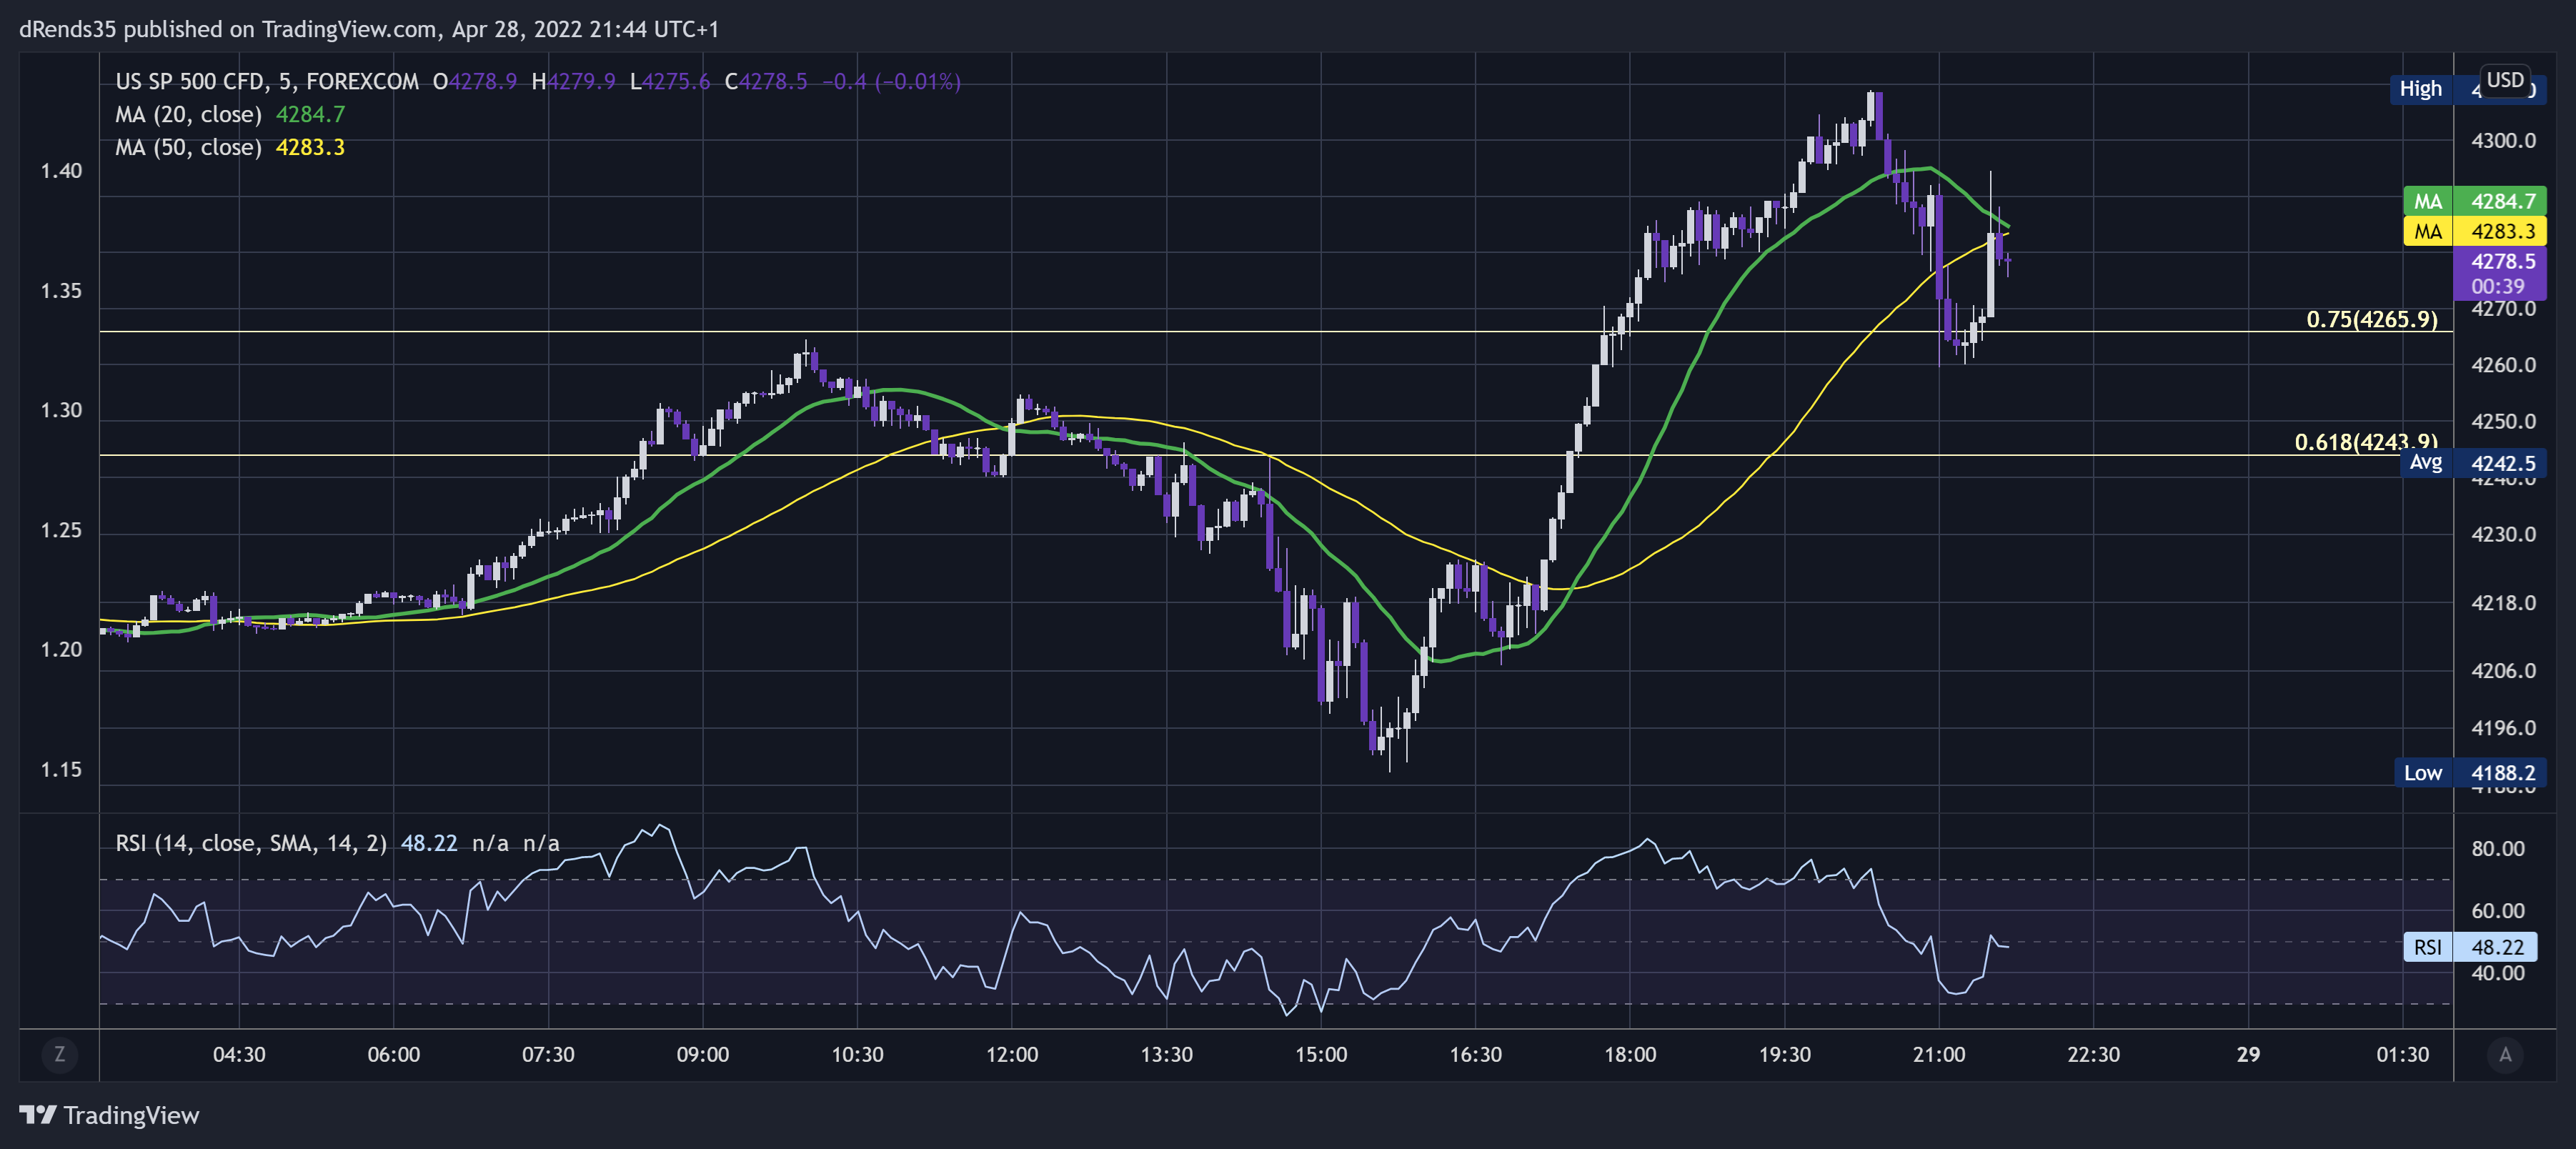The height and width of the screenshot is (1149, 2576).
Task: Click the open value O4278.9
Action: tap(475, 81)
